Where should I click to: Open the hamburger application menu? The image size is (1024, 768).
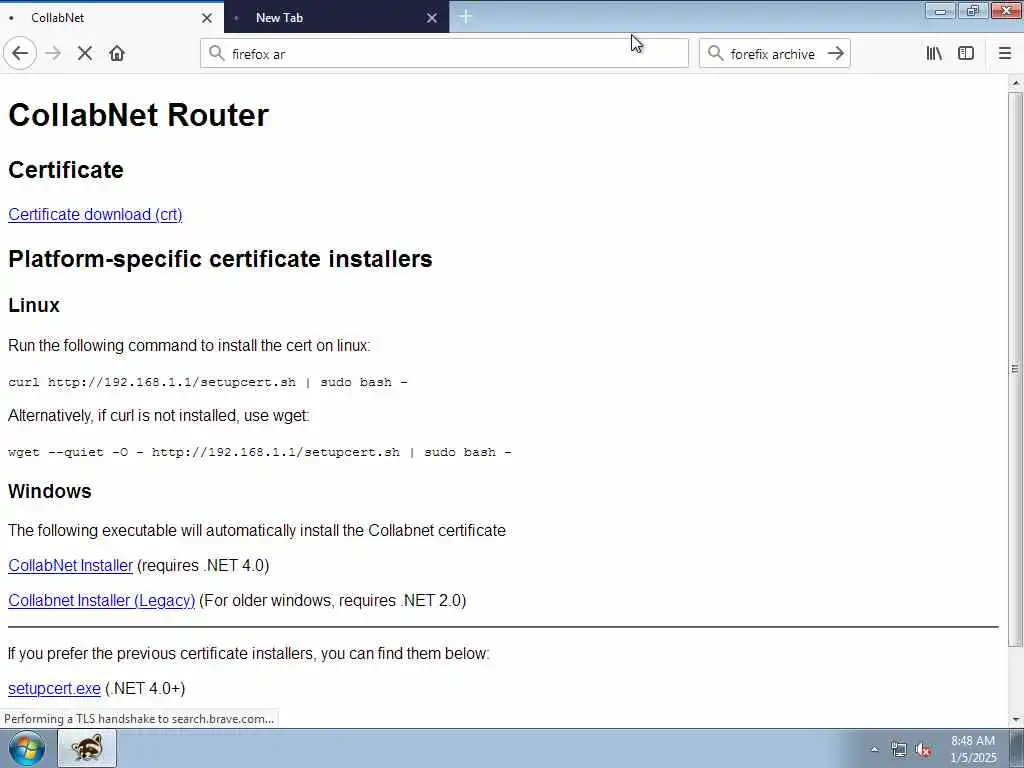(x=1004, y=54)
